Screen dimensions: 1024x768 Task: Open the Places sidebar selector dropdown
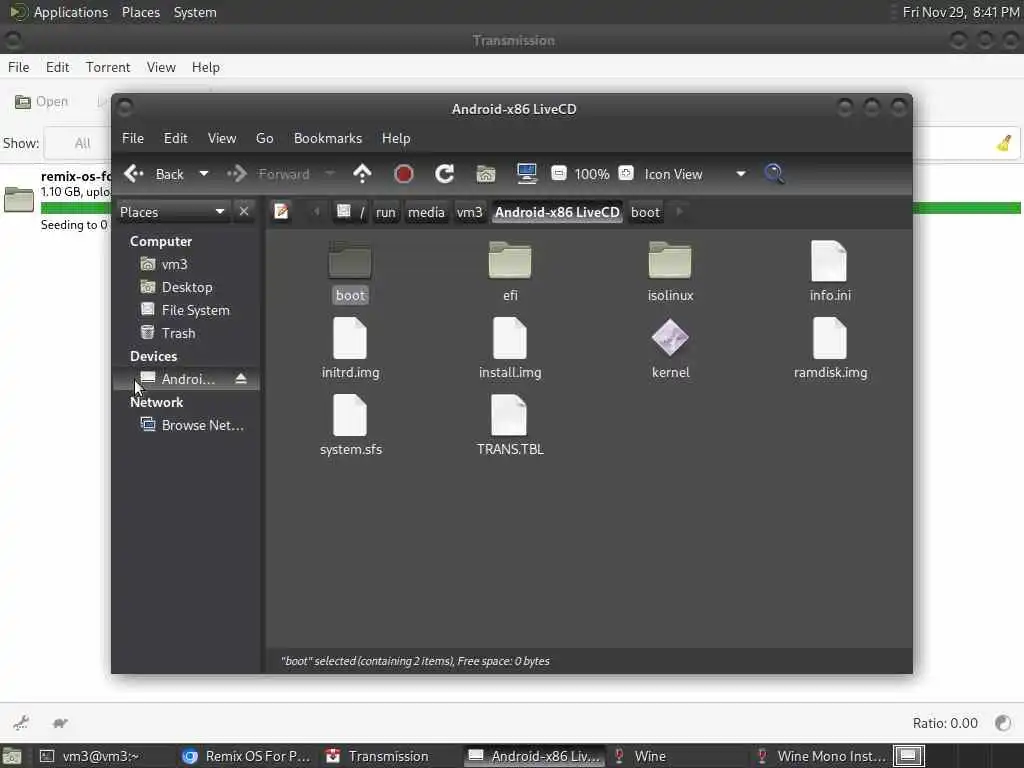(x=172, y=212)
